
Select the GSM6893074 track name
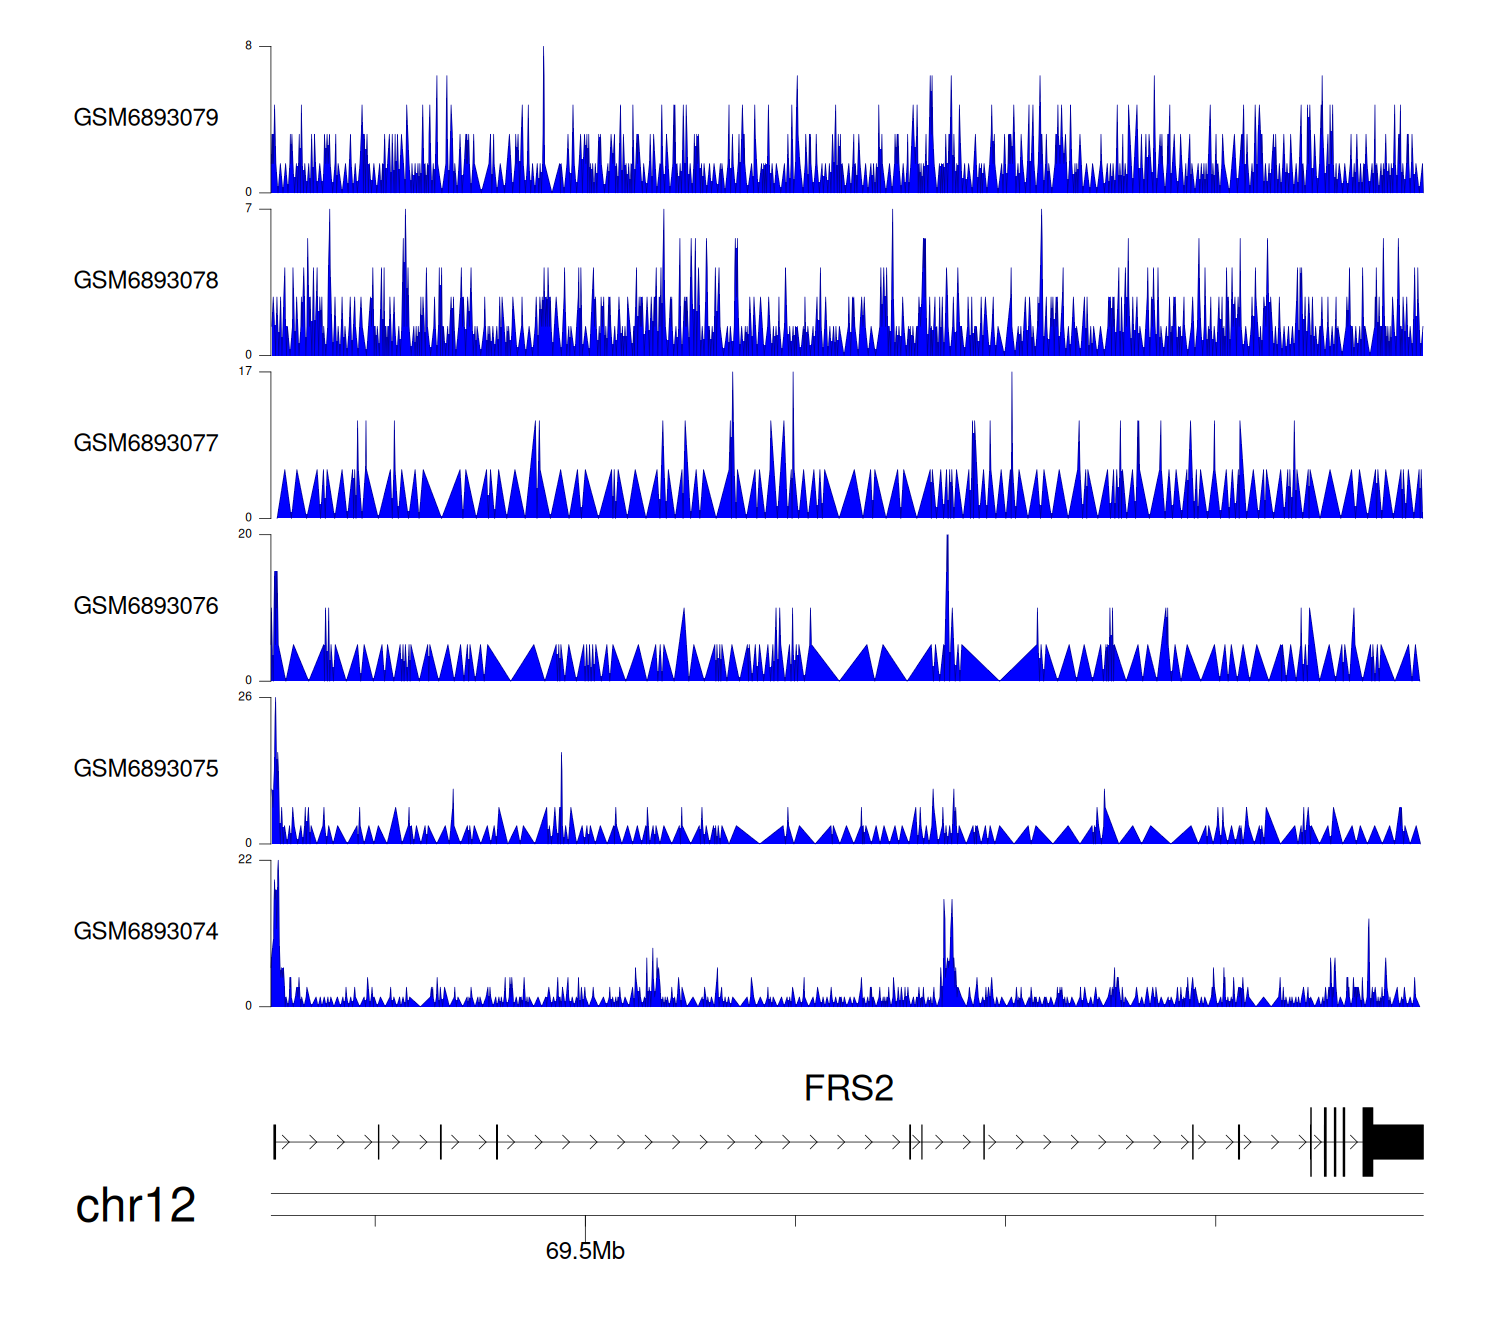click(x=146, y=932)
